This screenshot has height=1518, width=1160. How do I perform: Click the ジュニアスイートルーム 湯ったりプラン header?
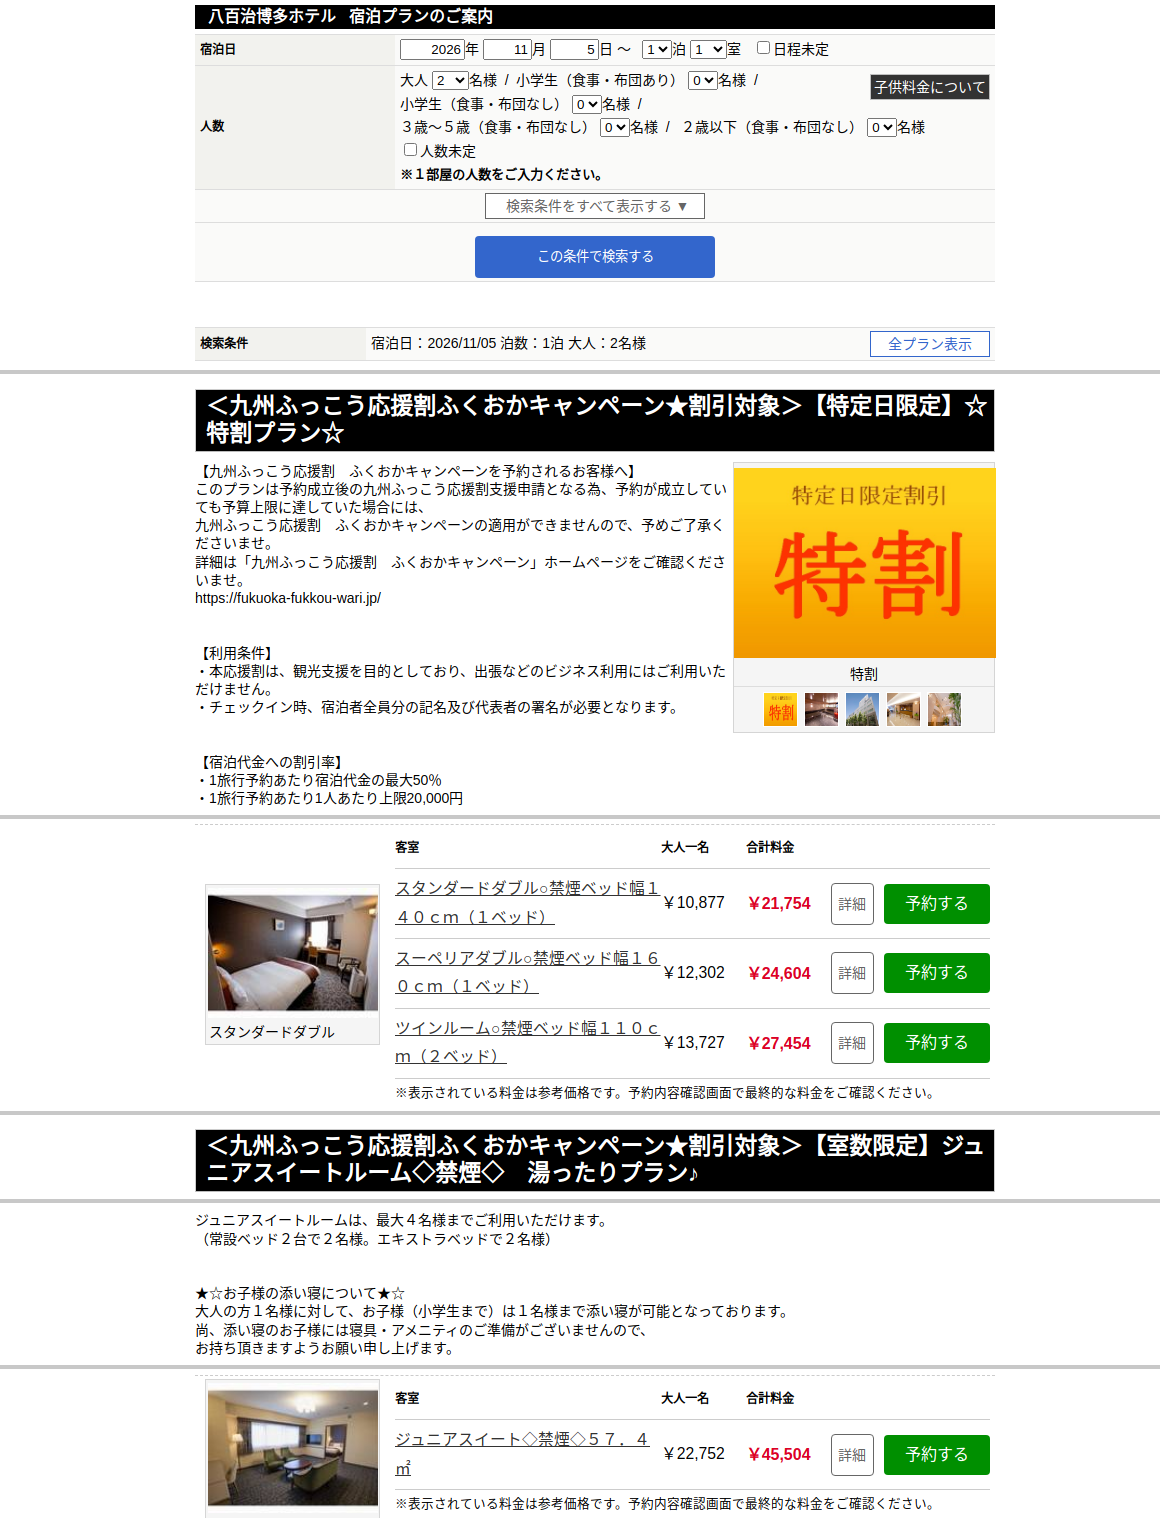point(595,1160)
